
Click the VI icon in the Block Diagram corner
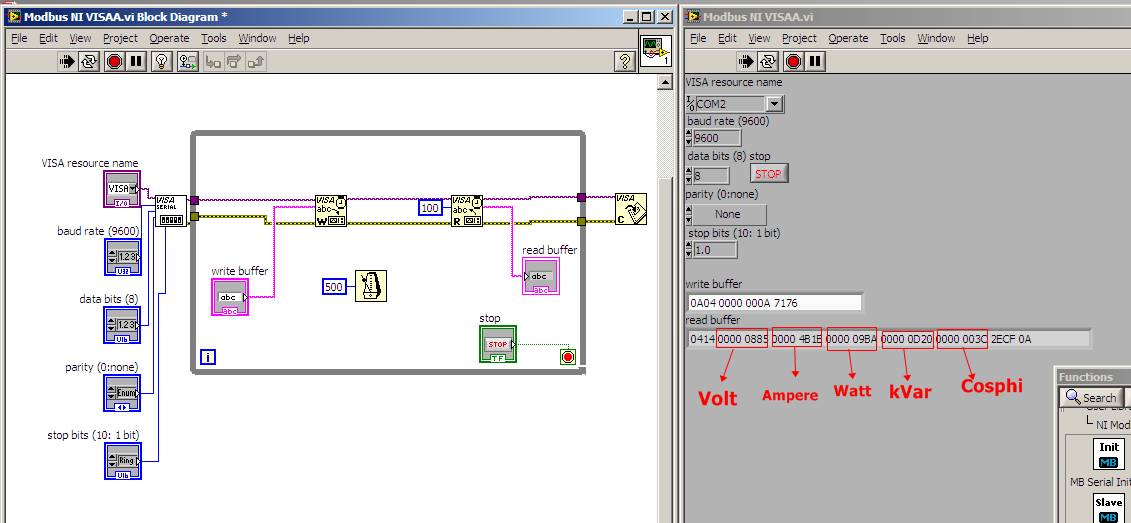(656, 53)
